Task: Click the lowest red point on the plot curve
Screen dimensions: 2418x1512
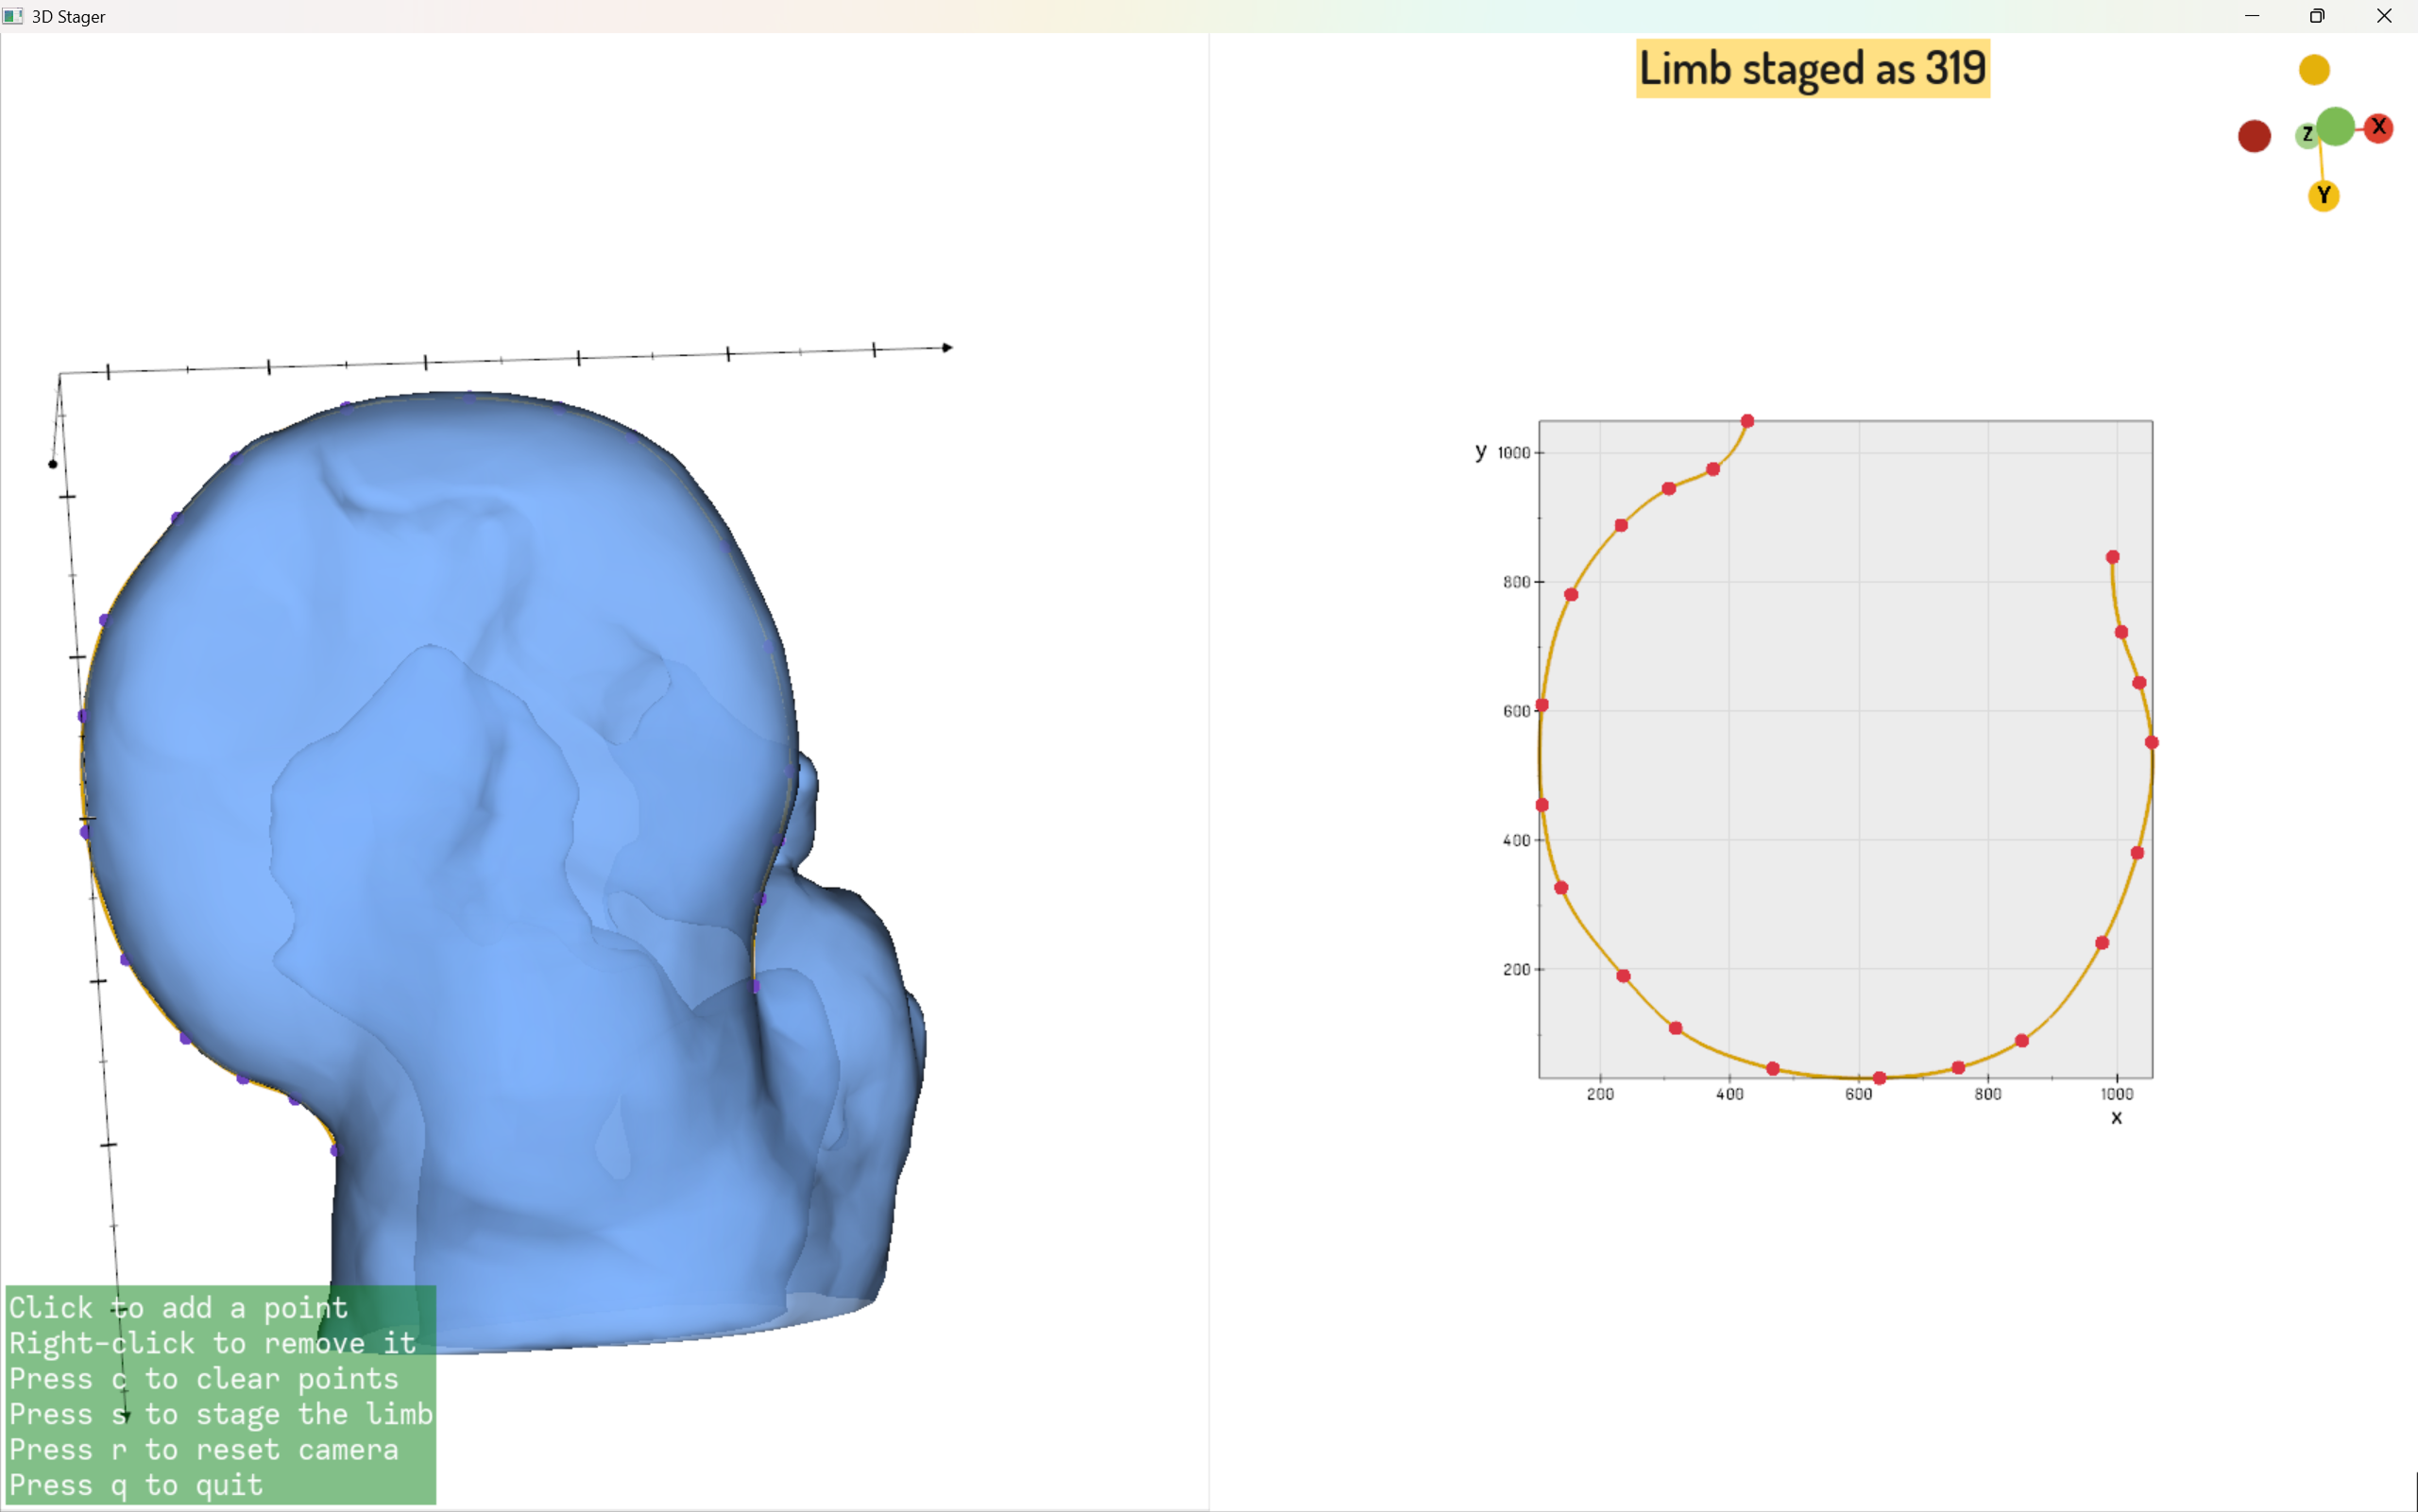Action: coord(1879,1078)
